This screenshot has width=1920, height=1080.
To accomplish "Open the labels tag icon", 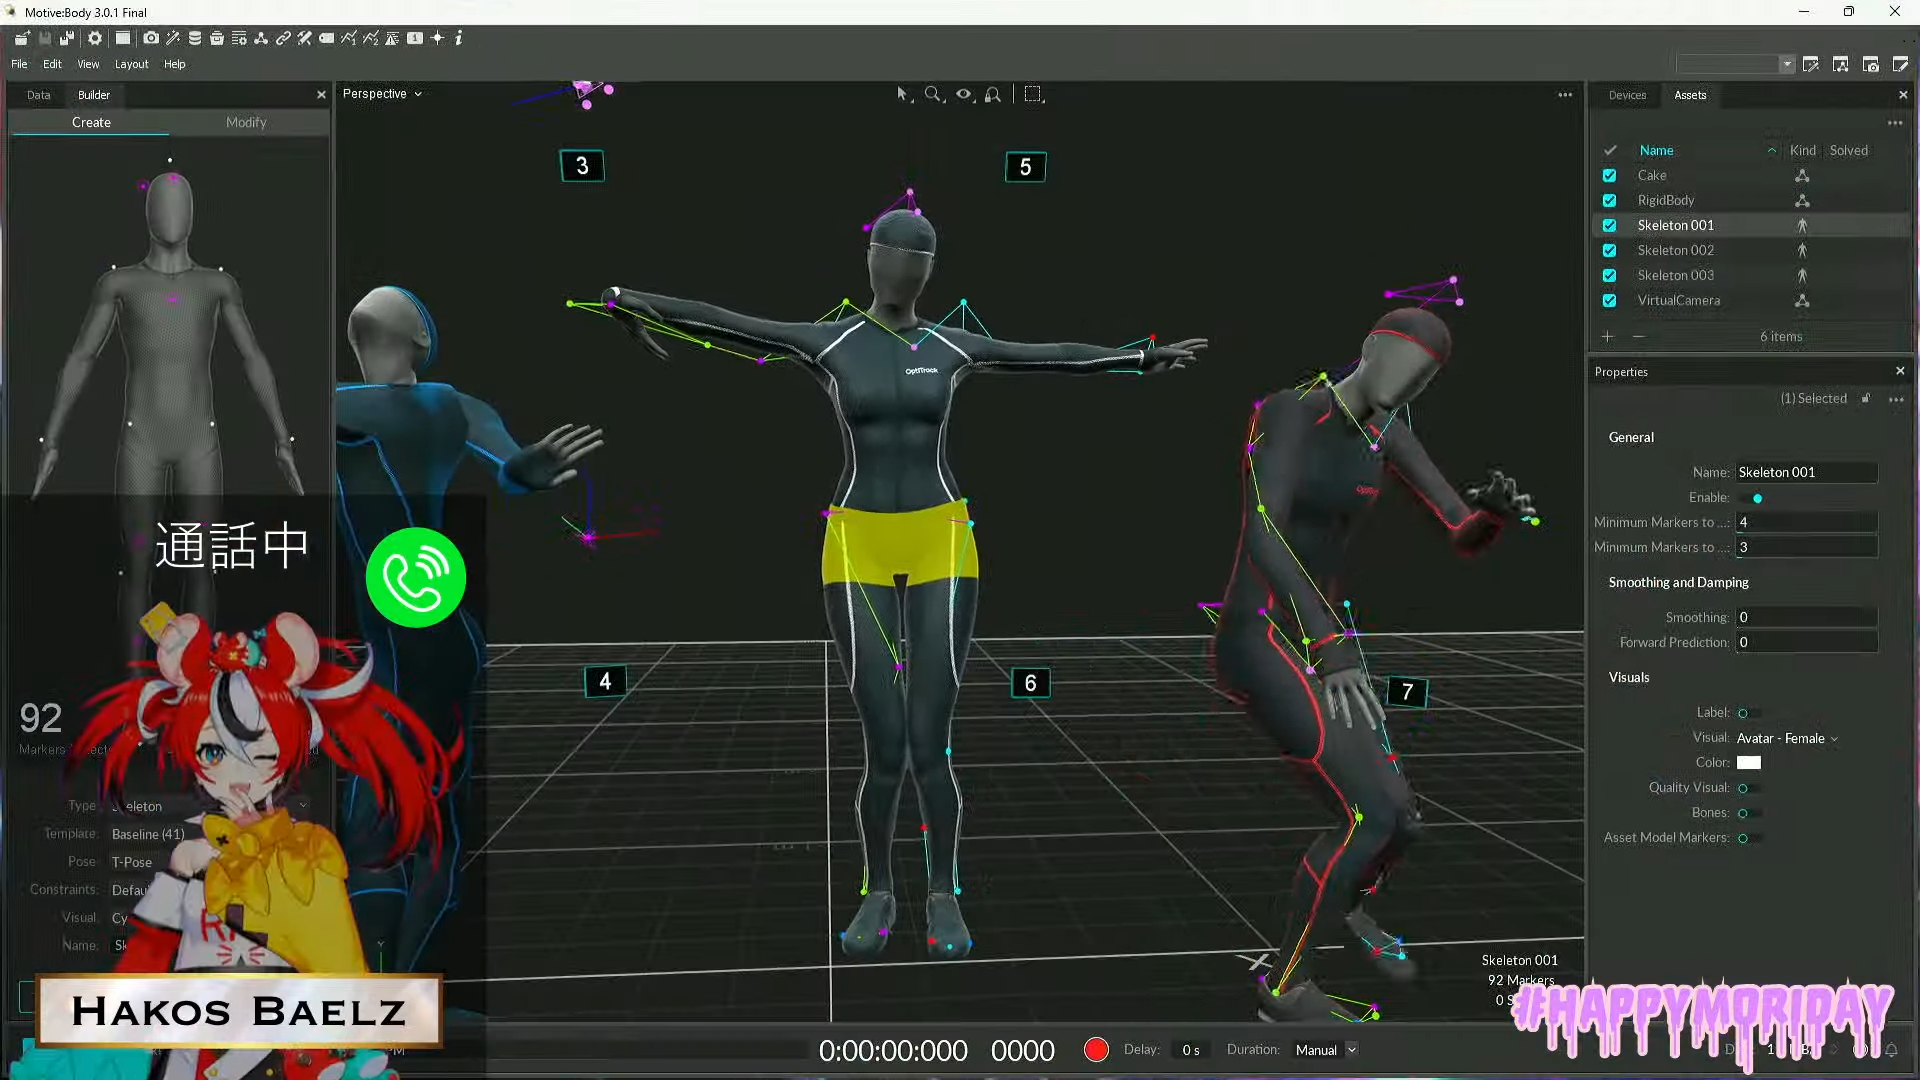I will (x=327, y=38).
